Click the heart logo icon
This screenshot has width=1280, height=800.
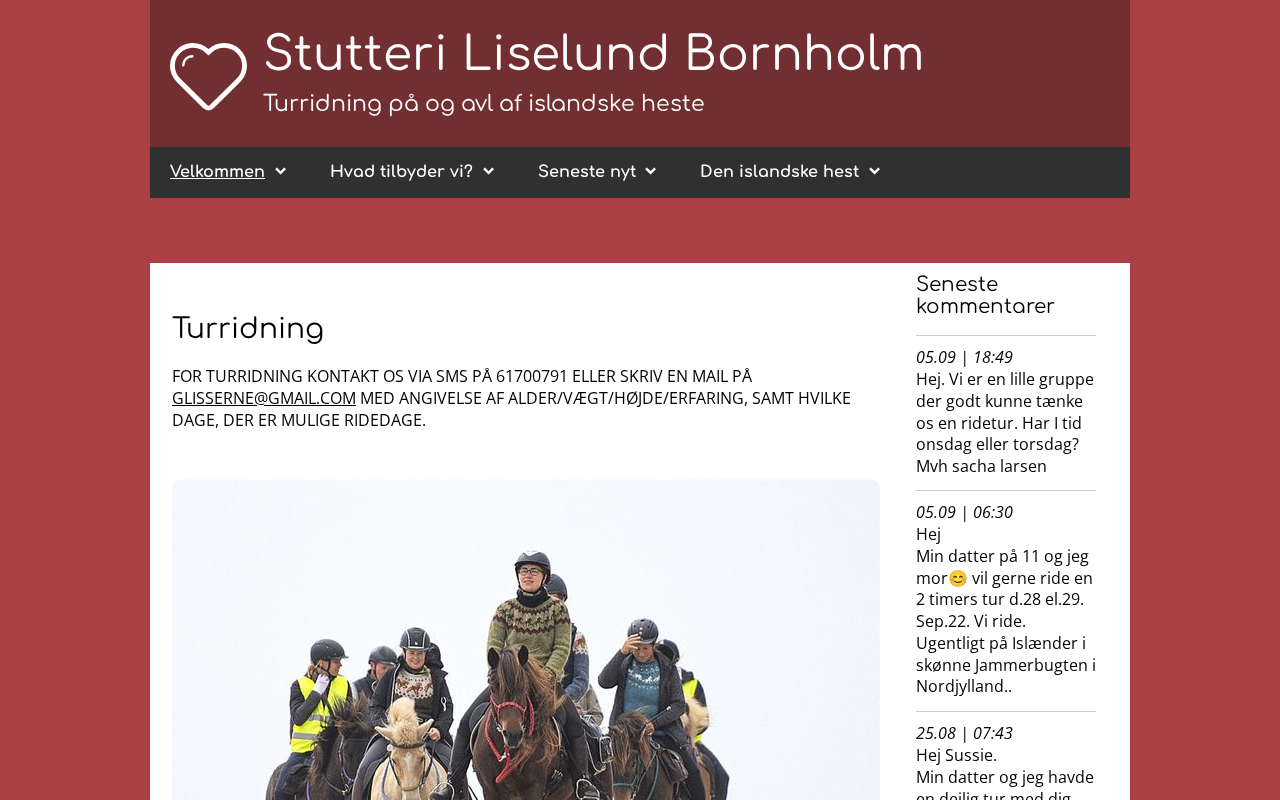coord(208,76)
